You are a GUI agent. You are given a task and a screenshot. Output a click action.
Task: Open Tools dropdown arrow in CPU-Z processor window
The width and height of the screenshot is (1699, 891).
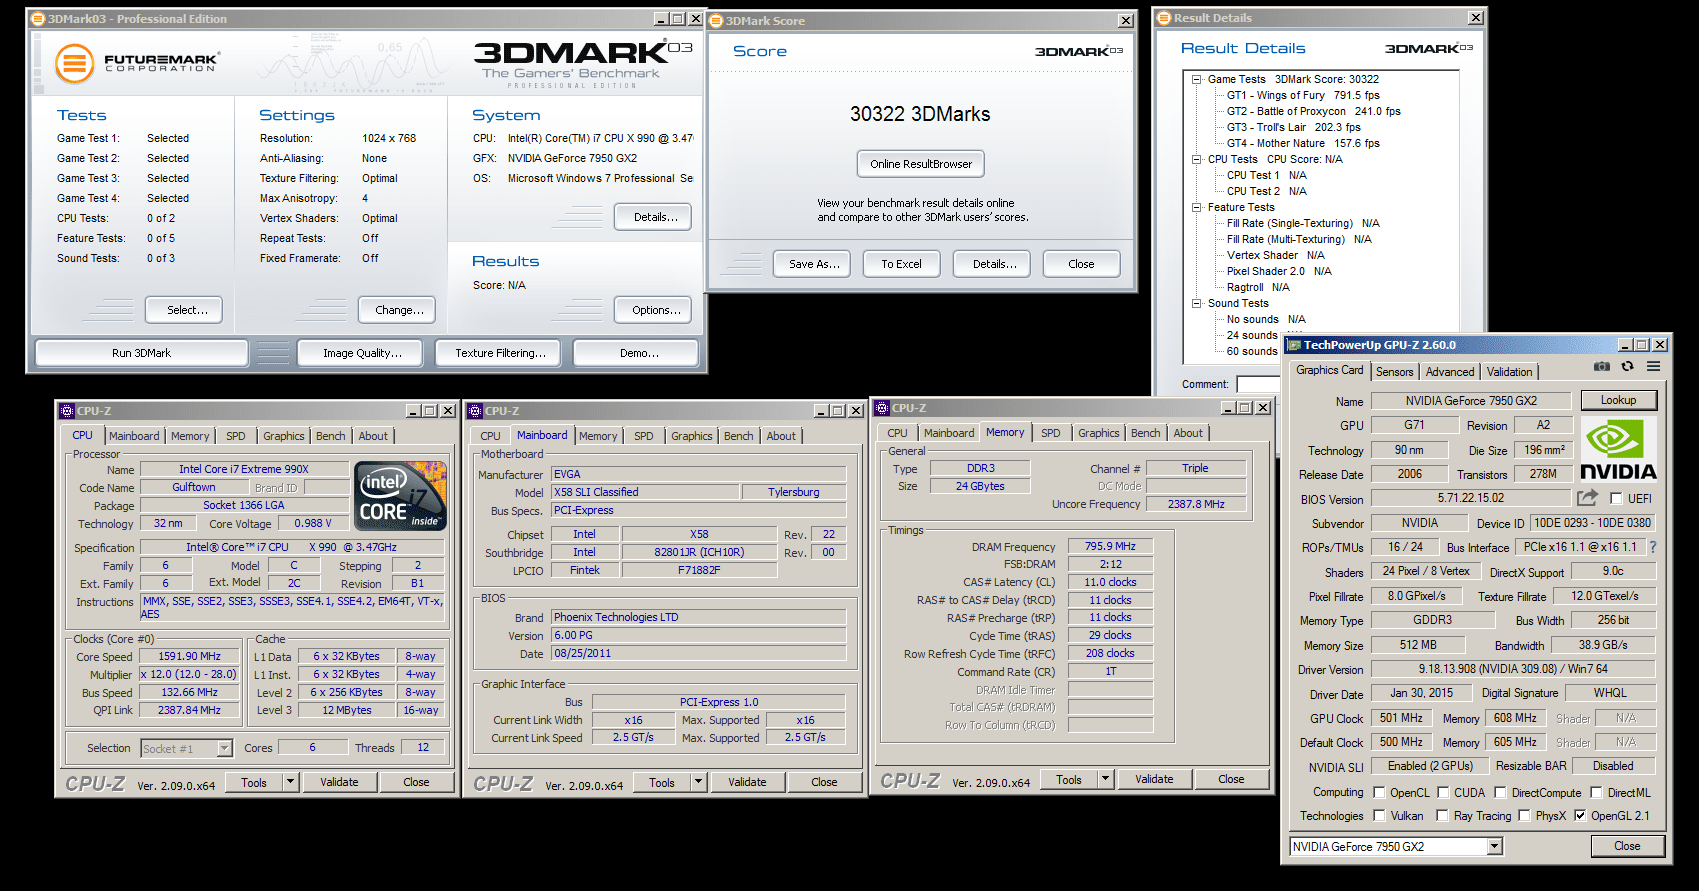tap(291, 782)
